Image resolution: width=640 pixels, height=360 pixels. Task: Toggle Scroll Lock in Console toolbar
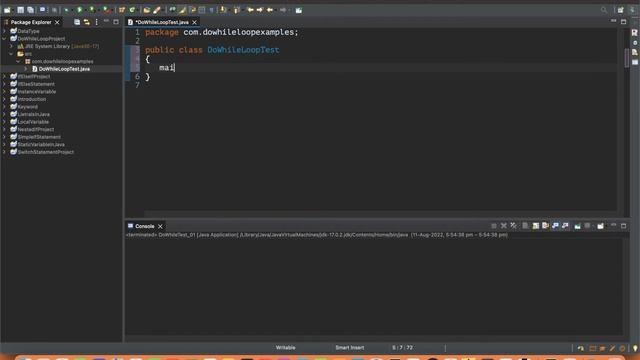pyautogui.click(x=536, y=226)
